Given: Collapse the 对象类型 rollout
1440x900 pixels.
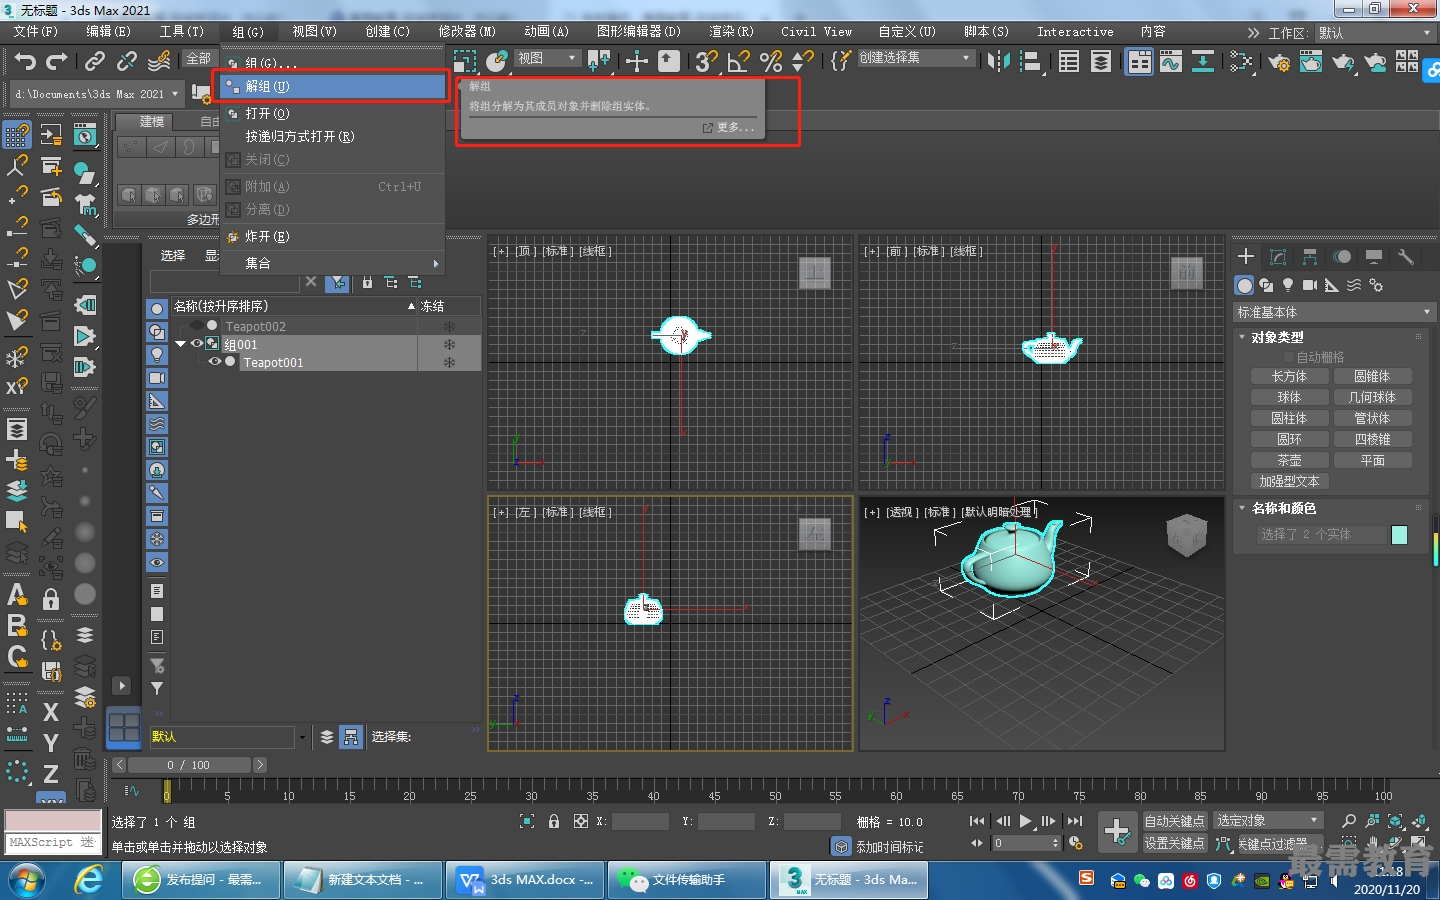Looking at the screenshot, I should coord(1243,337).
